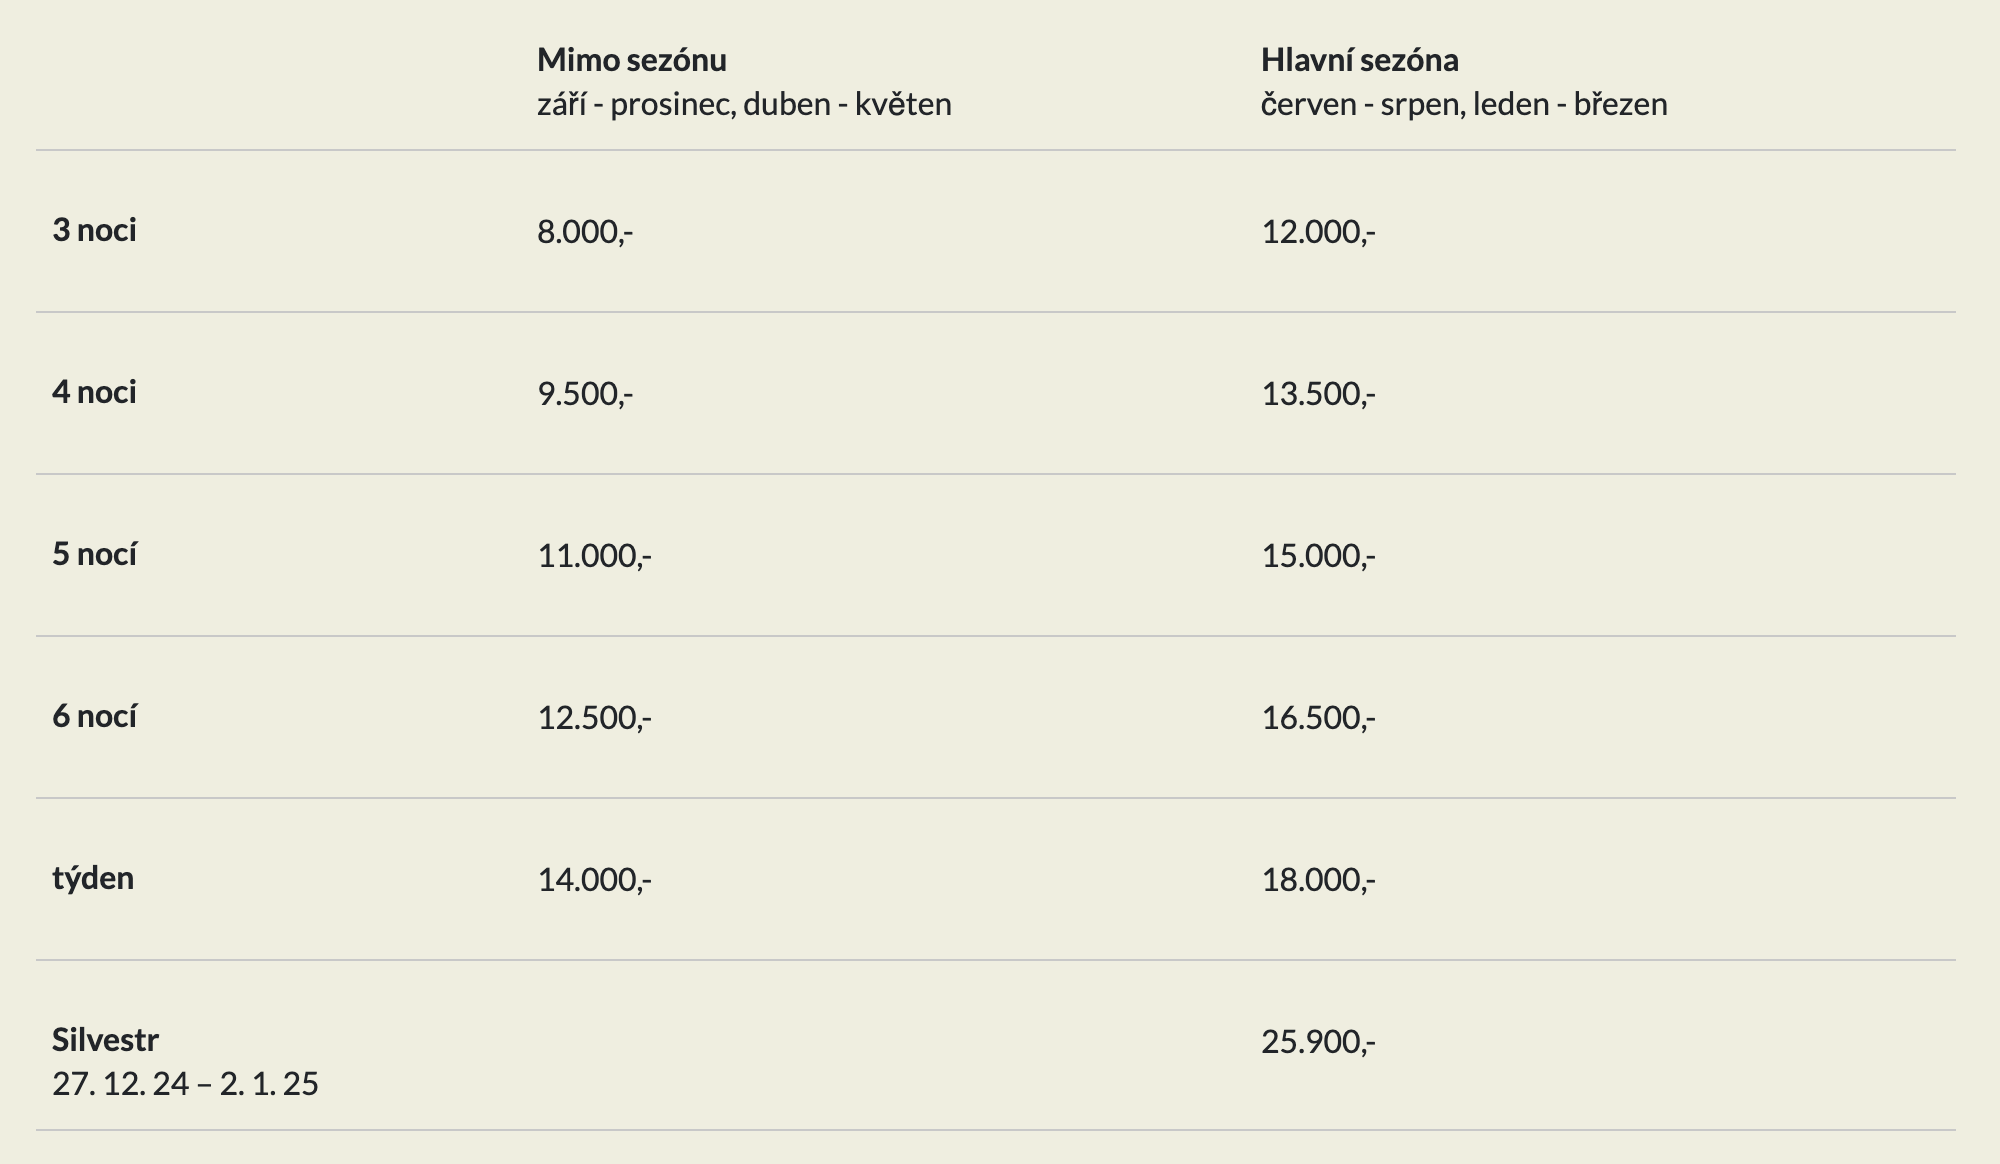Select the "září - prosinec, duben - květen" subtitle

pyautogui.click(x=744, y=104)
